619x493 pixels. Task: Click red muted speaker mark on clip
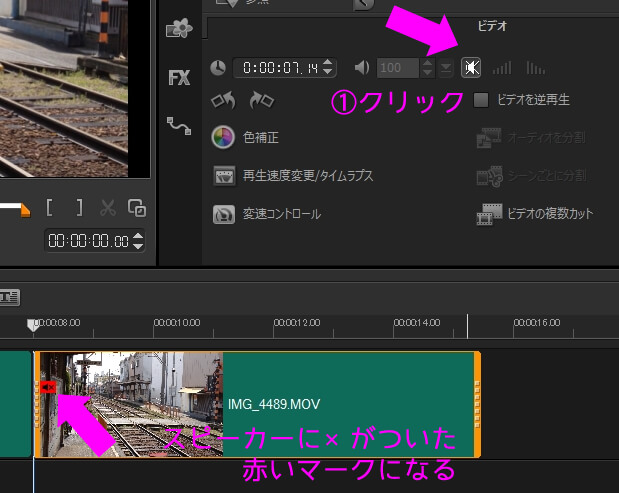tap(47, 387)
